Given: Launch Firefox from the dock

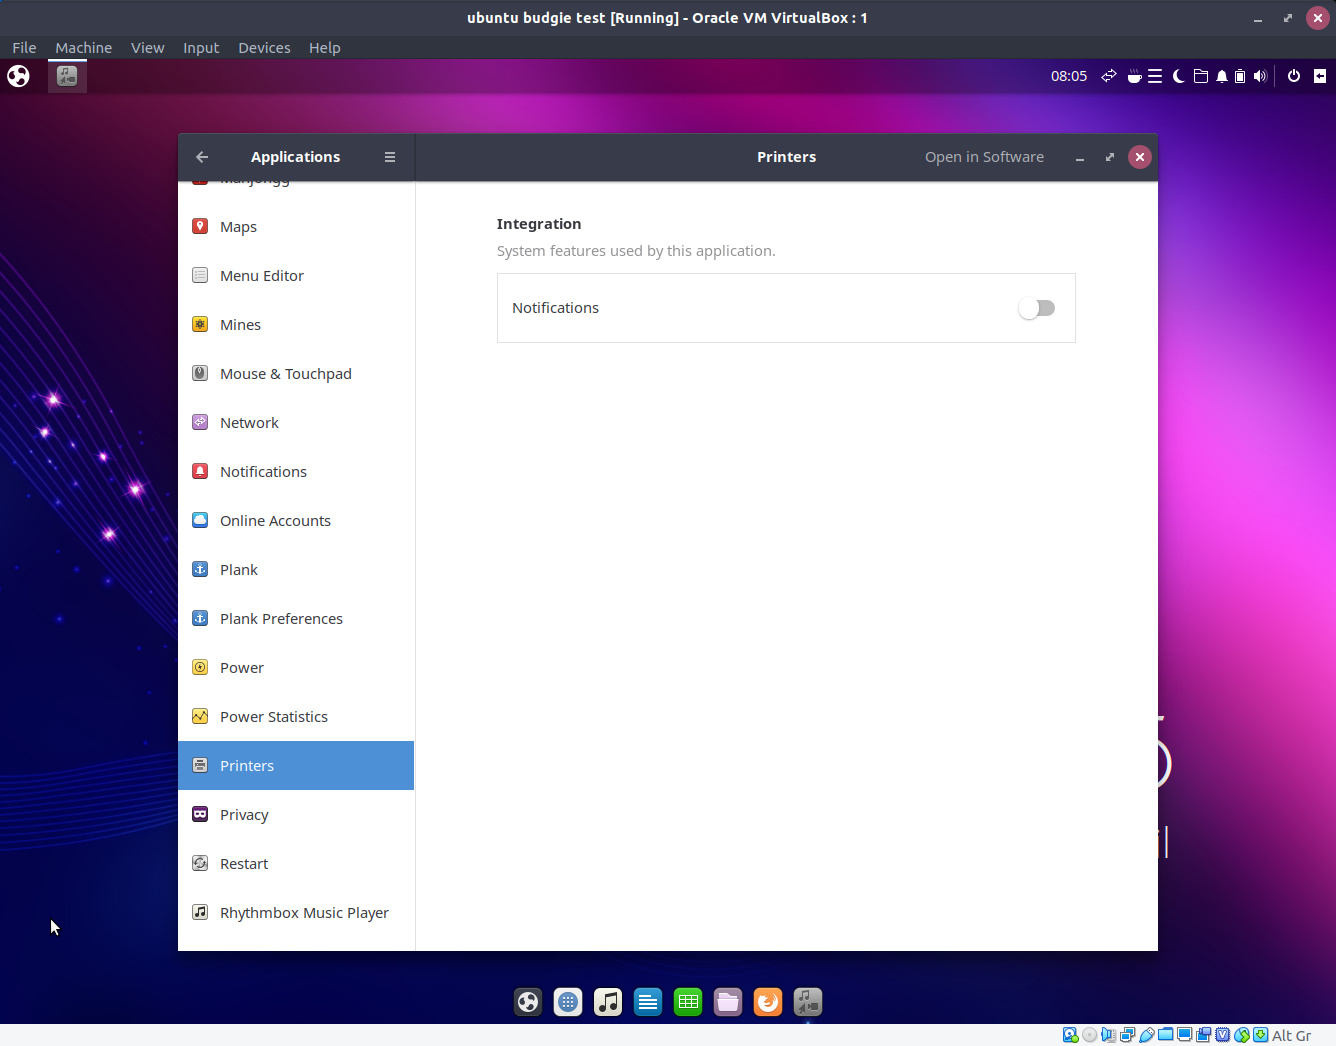Looking at the screenshot, I should coord(768,1001).
